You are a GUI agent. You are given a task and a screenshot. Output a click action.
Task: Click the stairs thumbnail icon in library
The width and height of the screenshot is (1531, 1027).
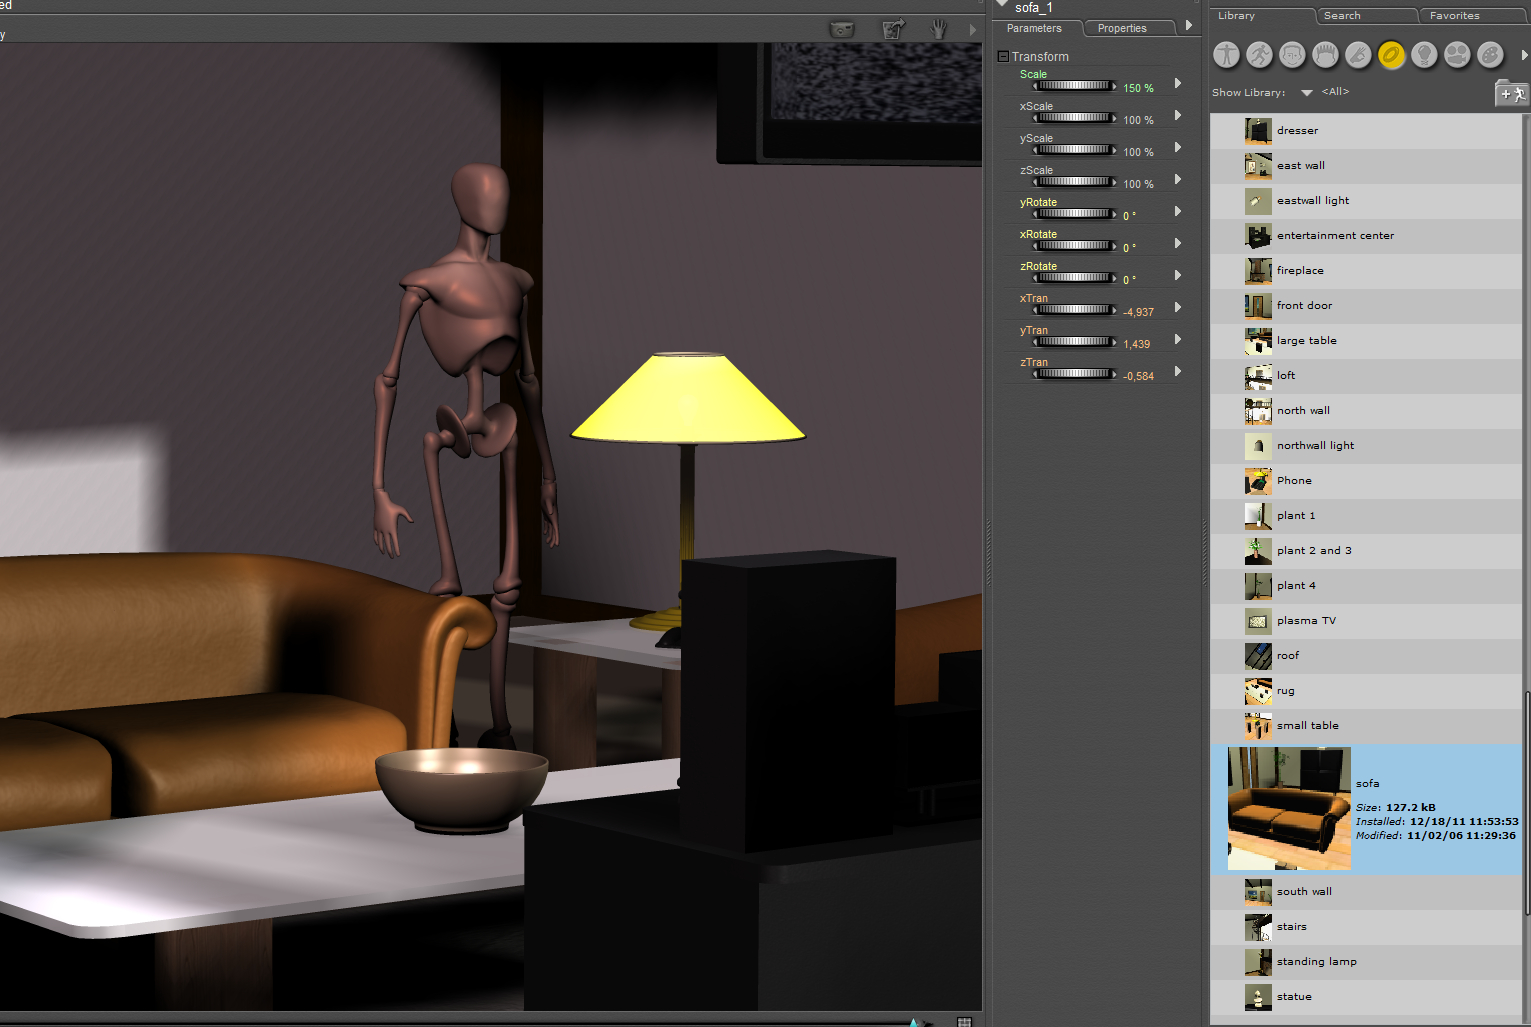pos(1258,927)
